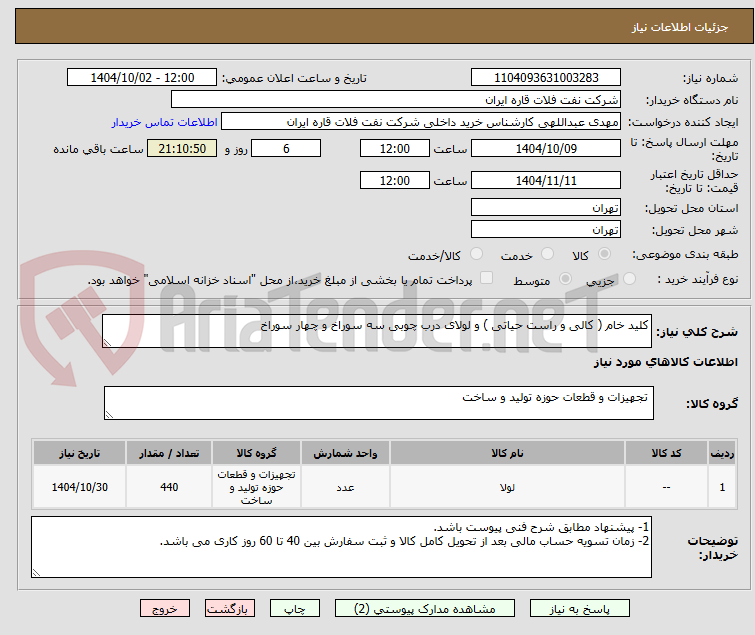Select the کالا/خدمت radio button

pos(476,254)
